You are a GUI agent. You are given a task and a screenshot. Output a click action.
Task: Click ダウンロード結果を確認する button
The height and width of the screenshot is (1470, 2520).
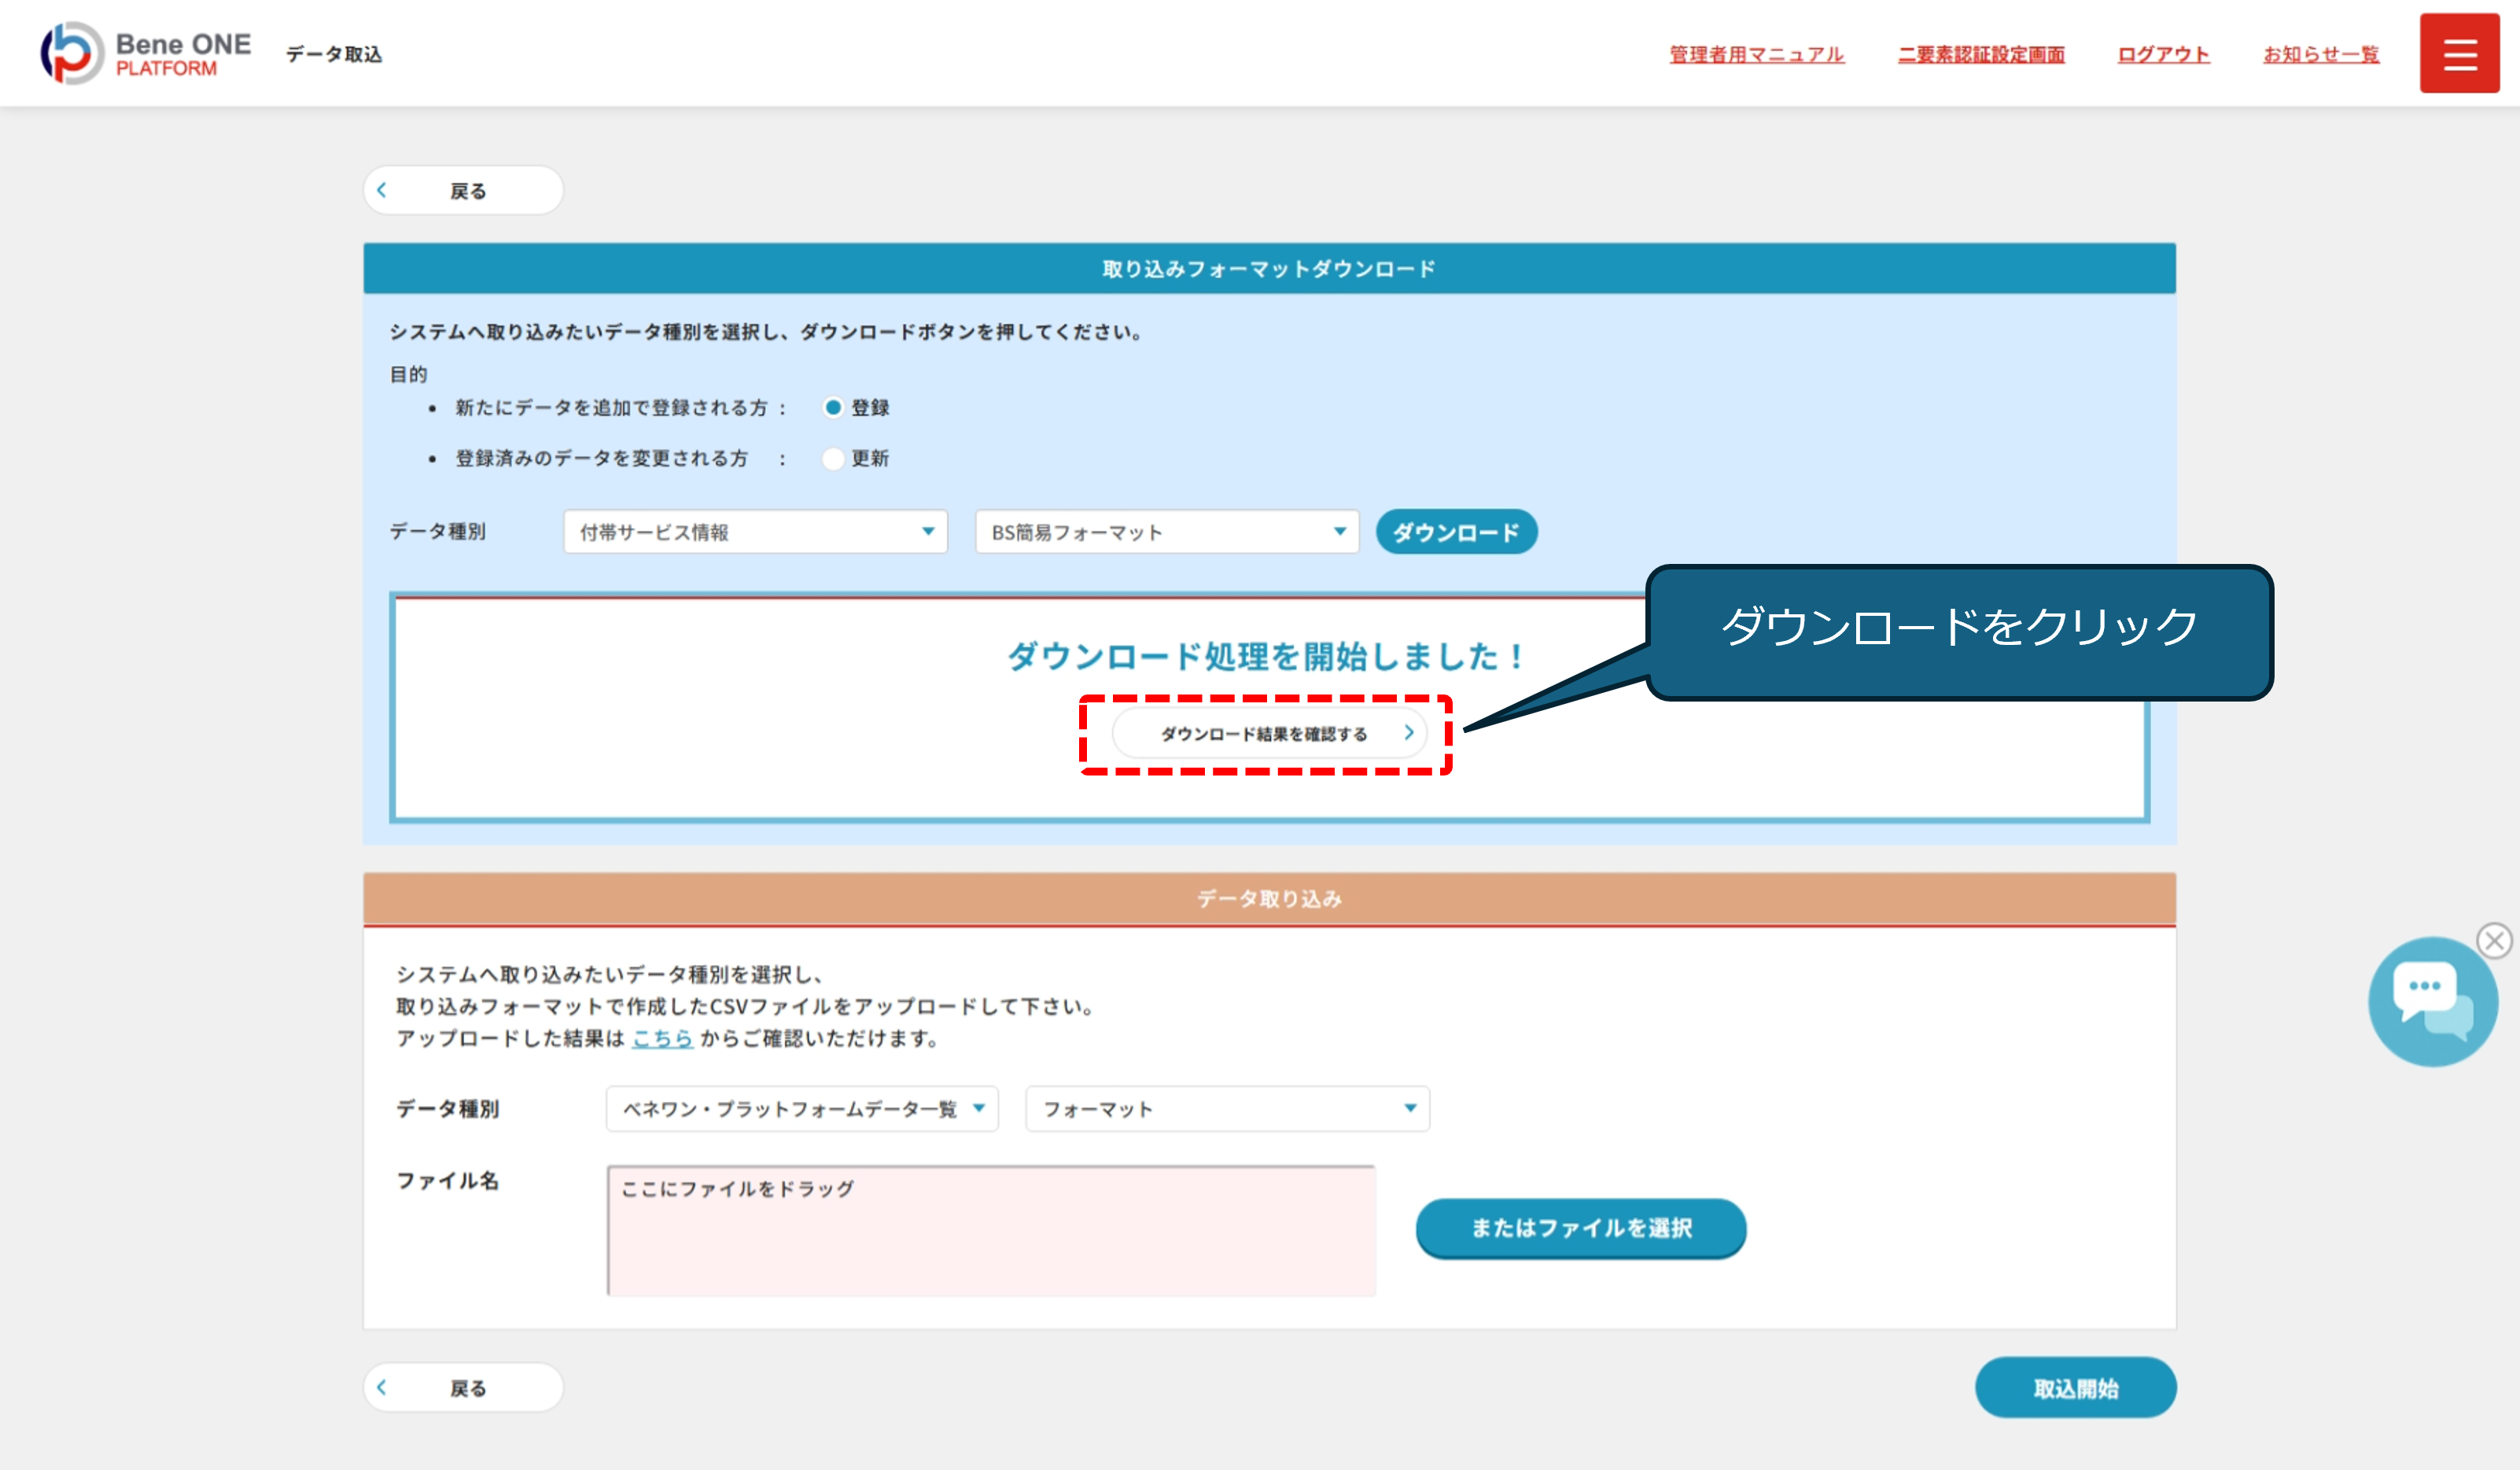pos(1269,733)
